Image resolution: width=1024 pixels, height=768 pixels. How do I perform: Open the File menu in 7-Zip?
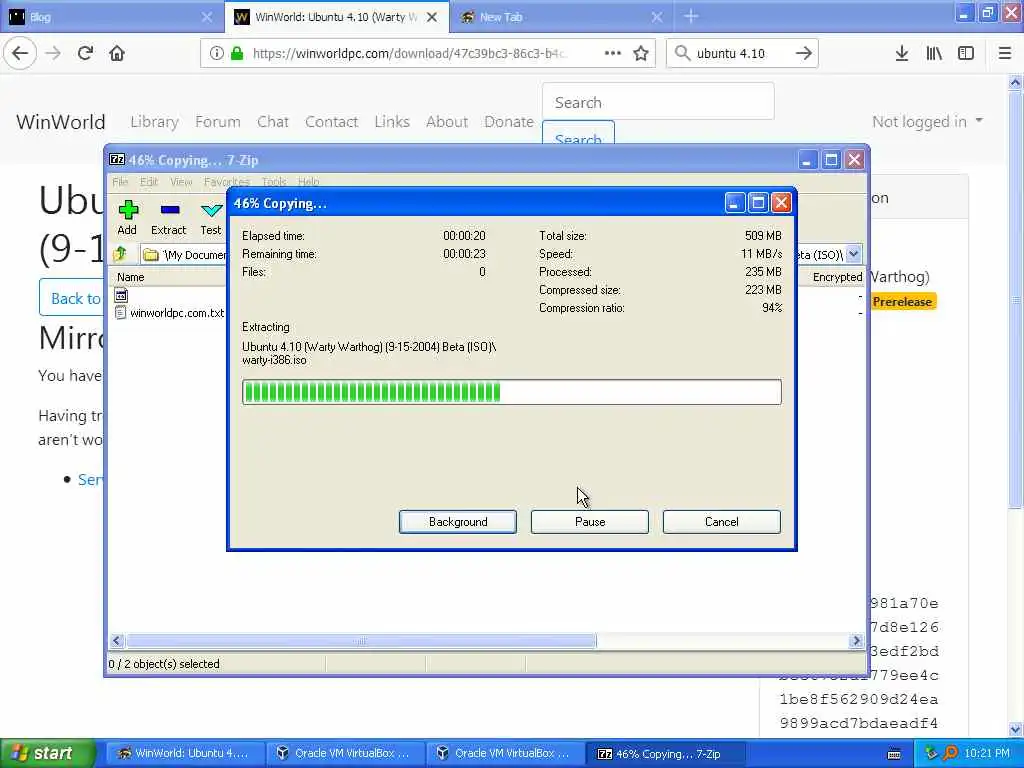[x=120, y=182]
